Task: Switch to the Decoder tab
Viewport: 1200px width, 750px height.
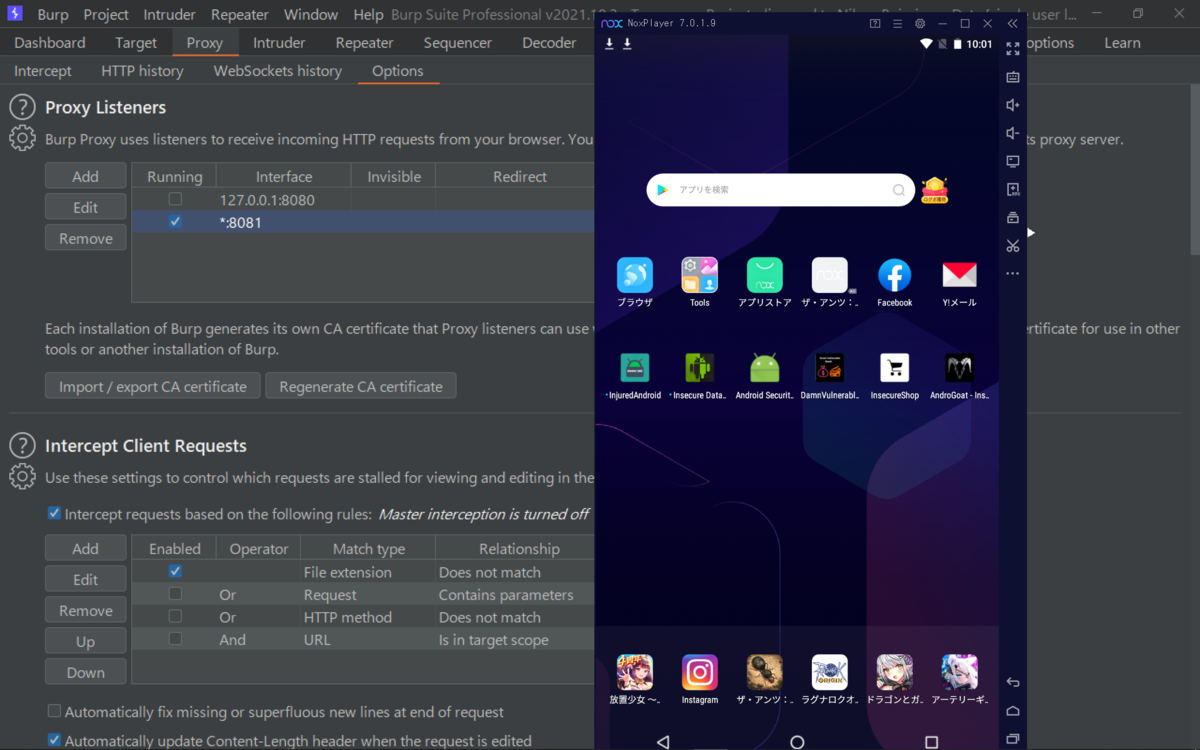Action: tap(549, 43)
